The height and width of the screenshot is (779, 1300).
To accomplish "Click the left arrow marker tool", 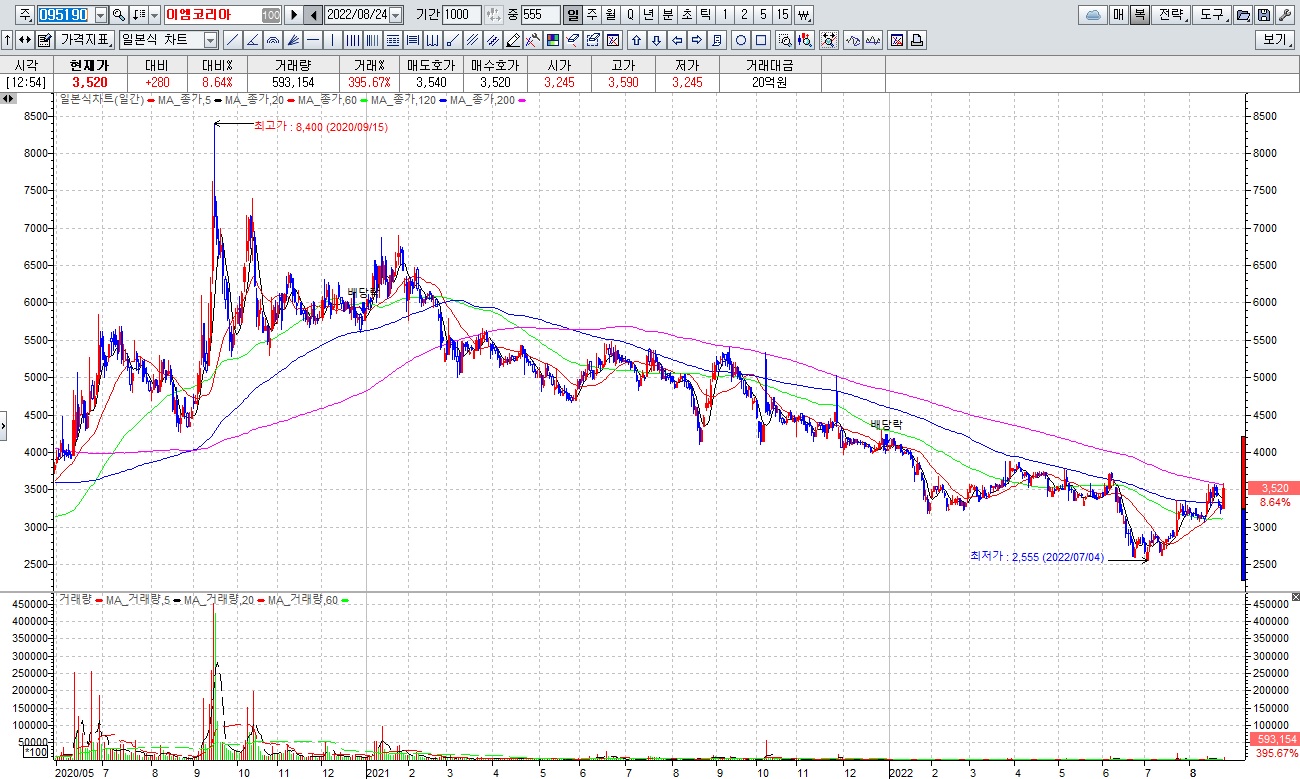I will (677, 40).
